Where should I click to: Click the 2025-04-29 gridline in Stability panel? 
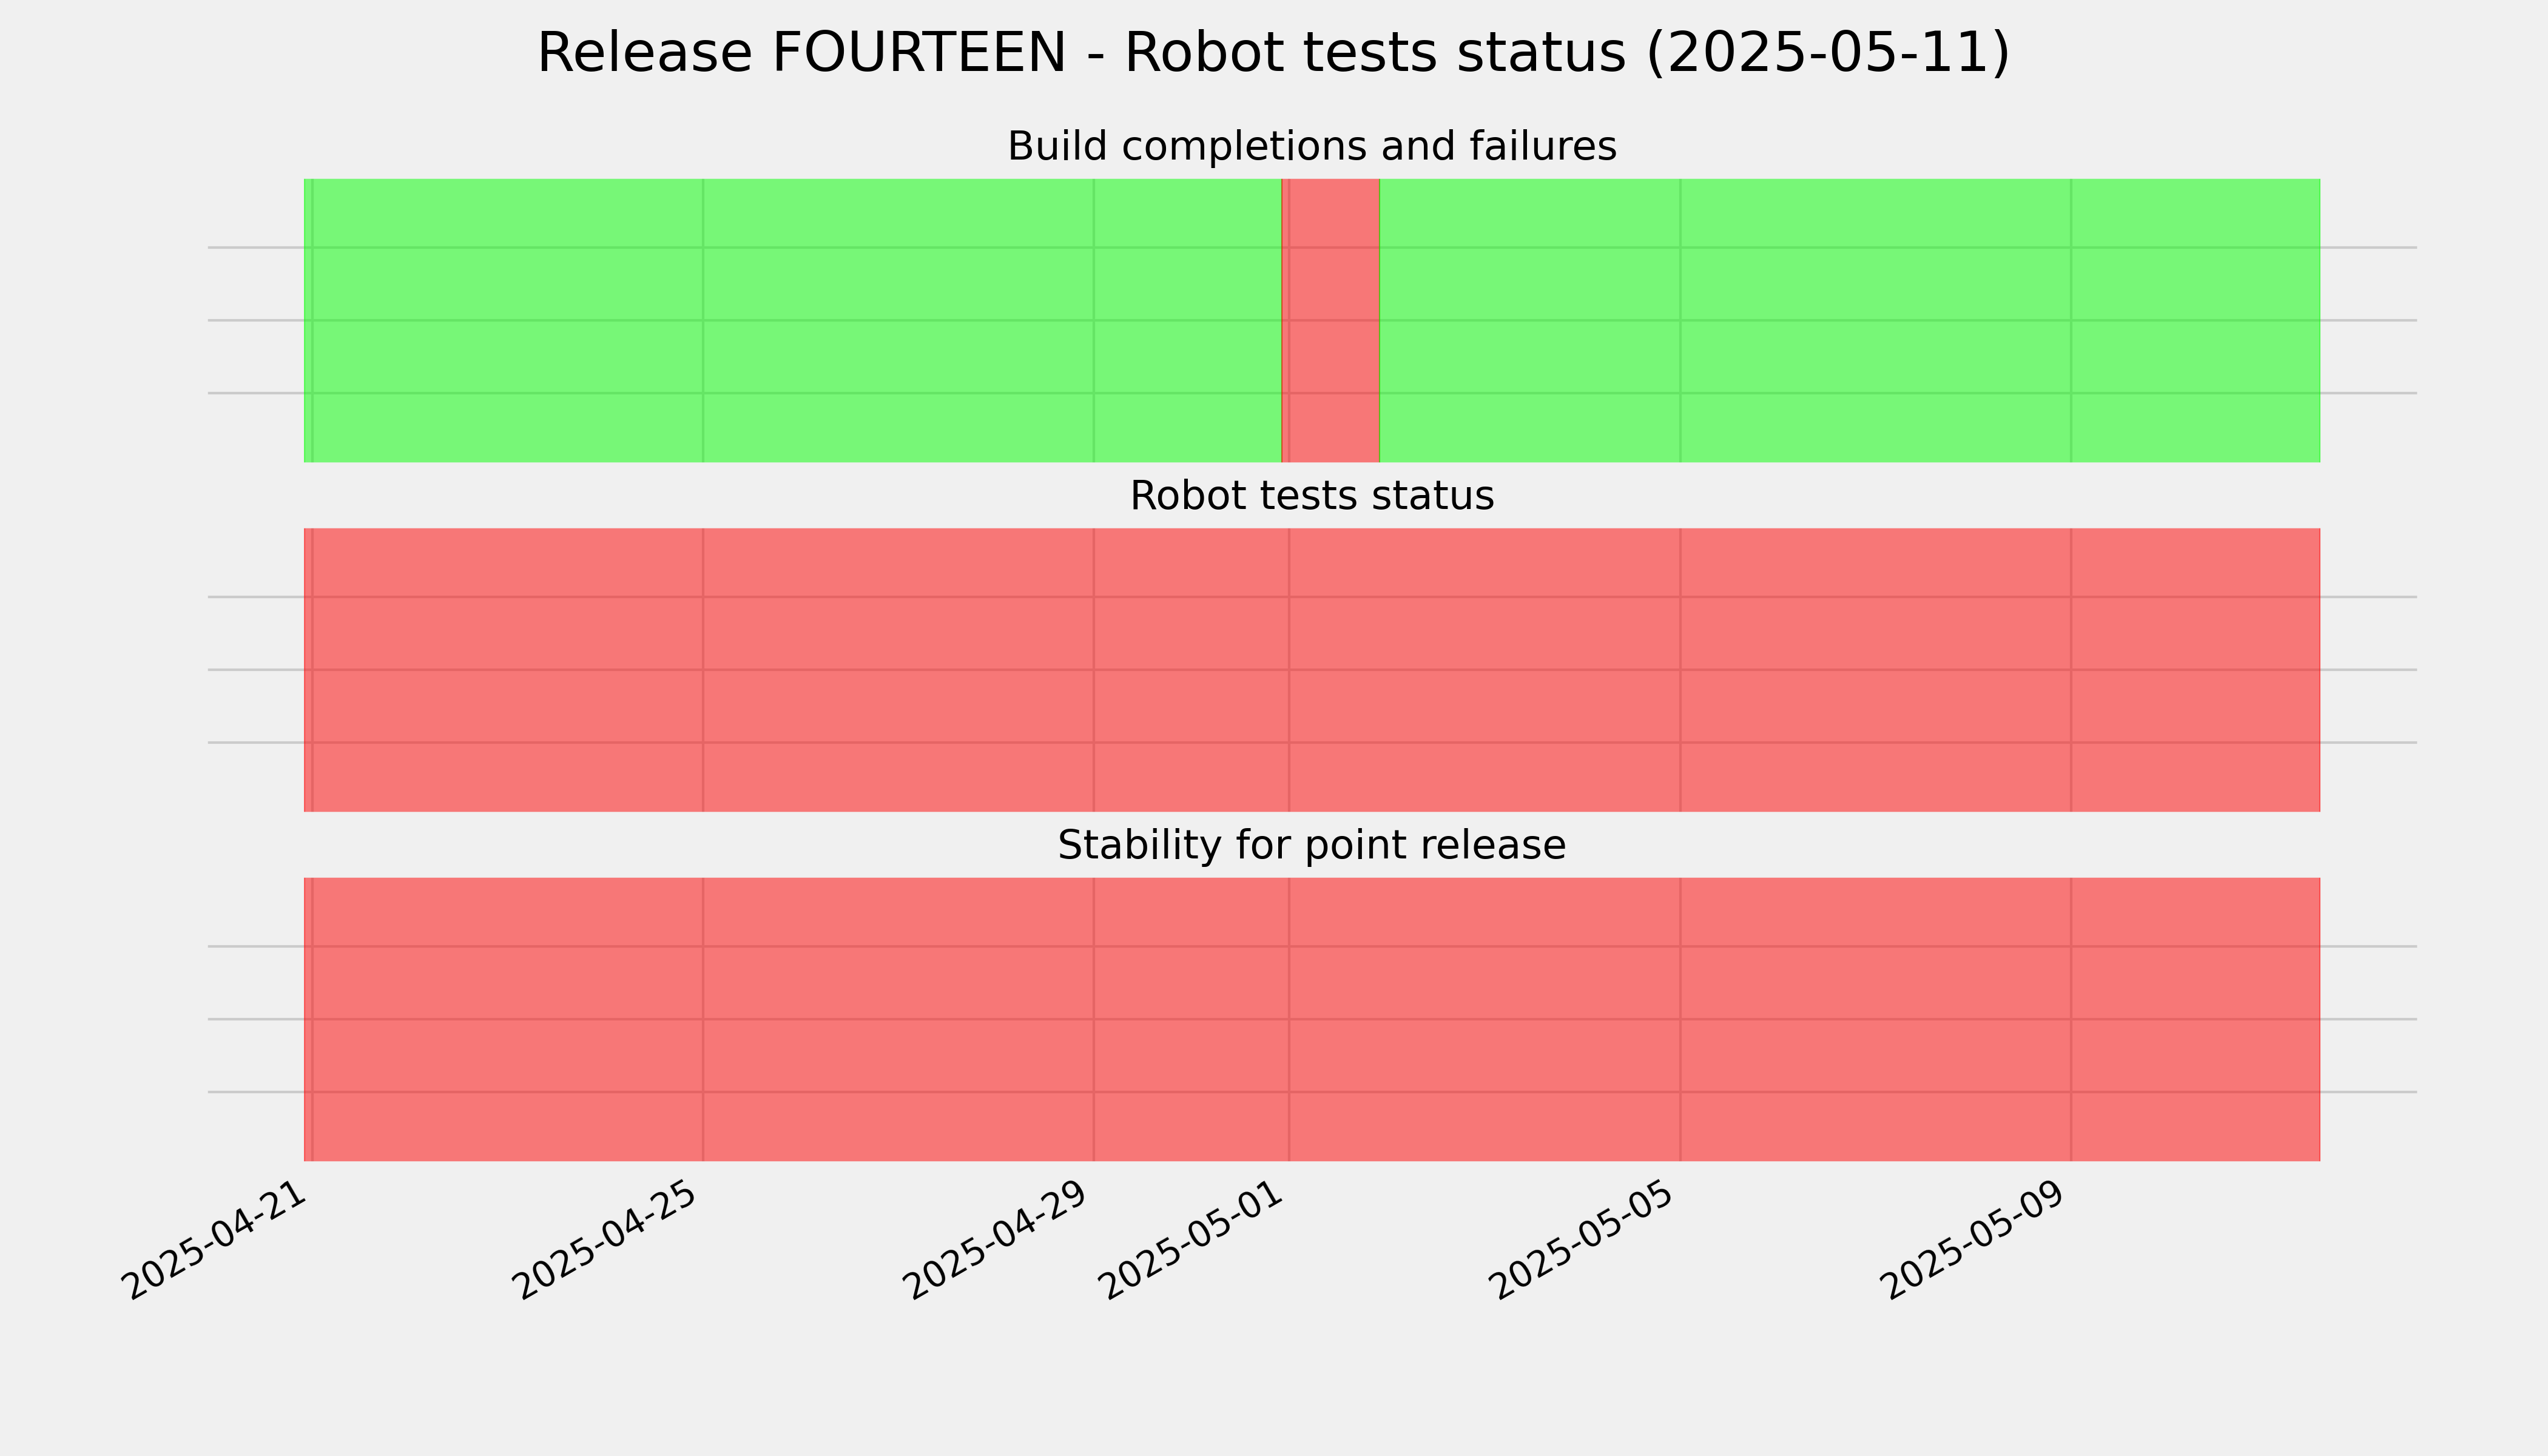pyautogui.click(x=1094, y=1019)
